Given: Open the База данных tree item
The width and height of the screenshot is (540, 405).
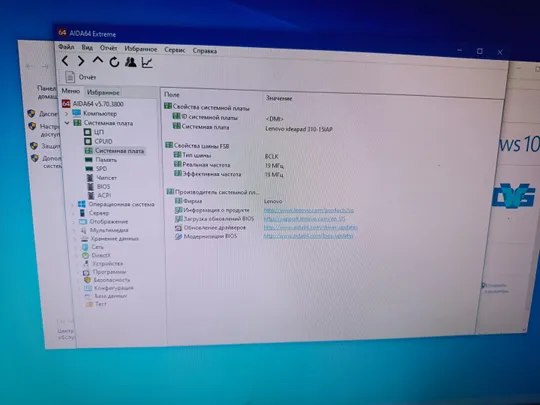Looking at the screenshot, I should pos(106,296).
